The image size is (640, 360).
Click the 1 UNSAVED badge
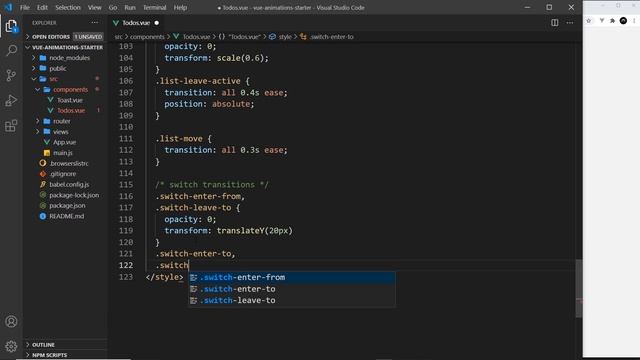[88, 37]
